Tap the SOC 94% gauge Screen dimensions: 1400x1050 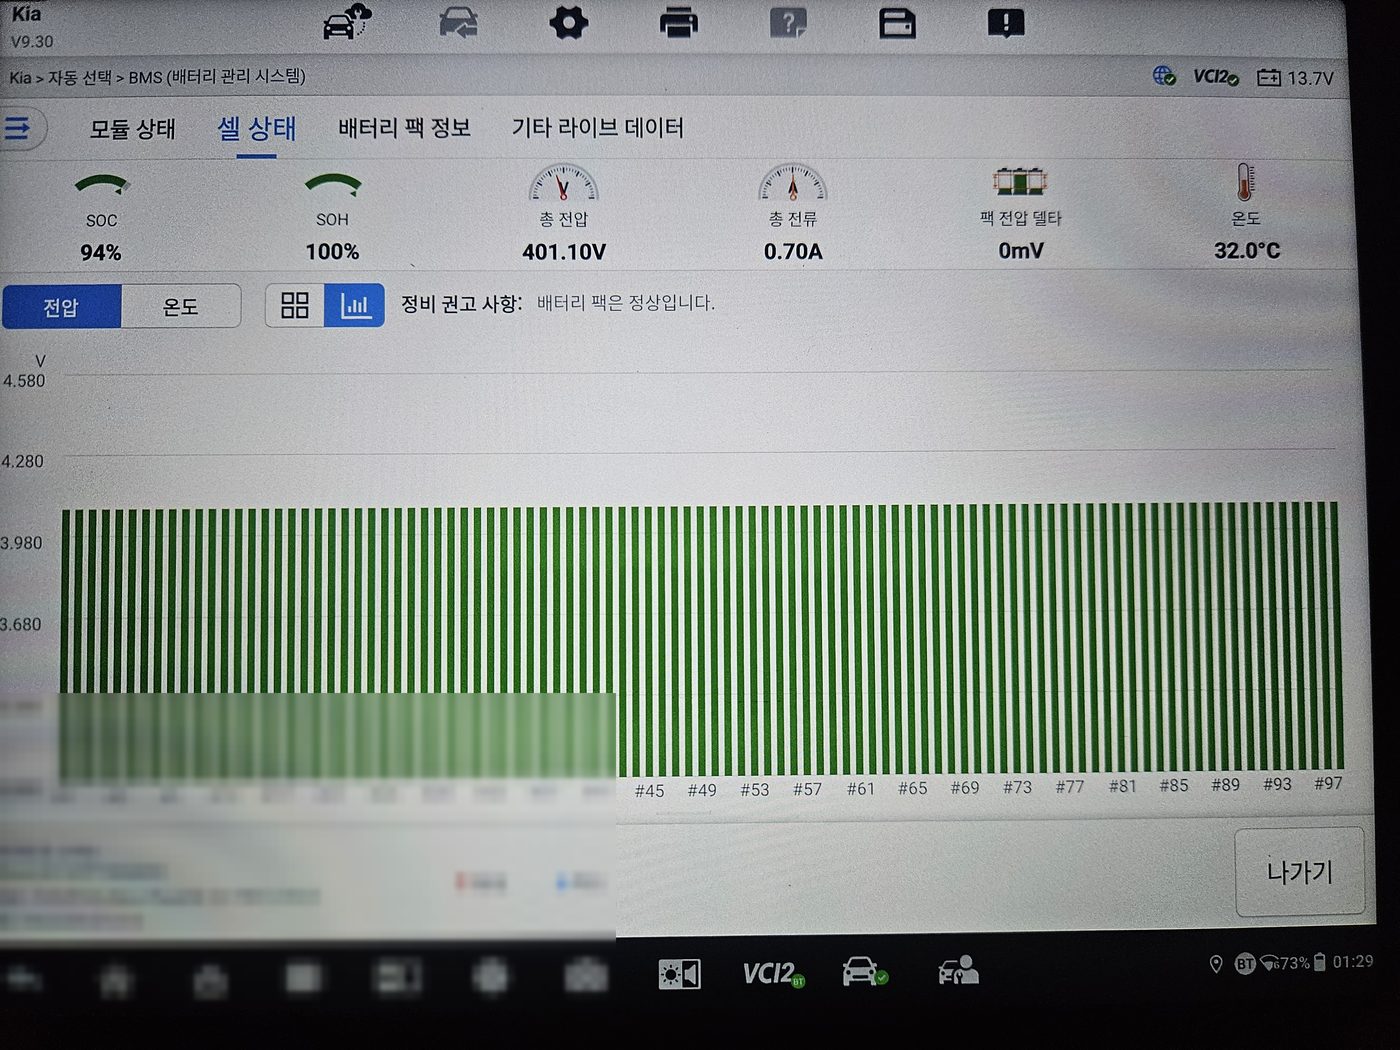(x=101, y=218)
